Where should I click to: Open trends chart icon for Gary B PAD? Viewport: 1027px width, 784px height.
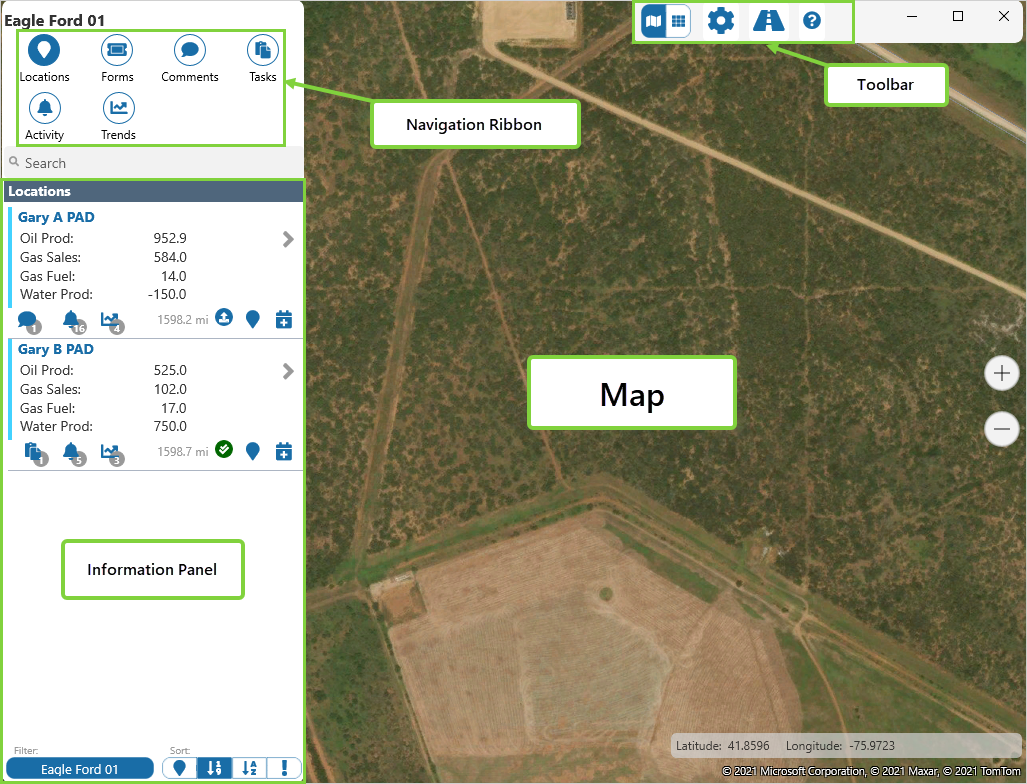112,452
